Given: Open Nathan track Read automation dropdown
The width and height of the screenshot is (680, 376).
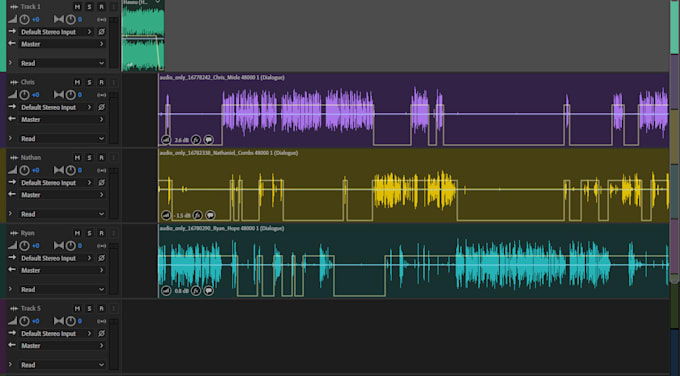Looking at the screenshot, I should click(62, 214).
